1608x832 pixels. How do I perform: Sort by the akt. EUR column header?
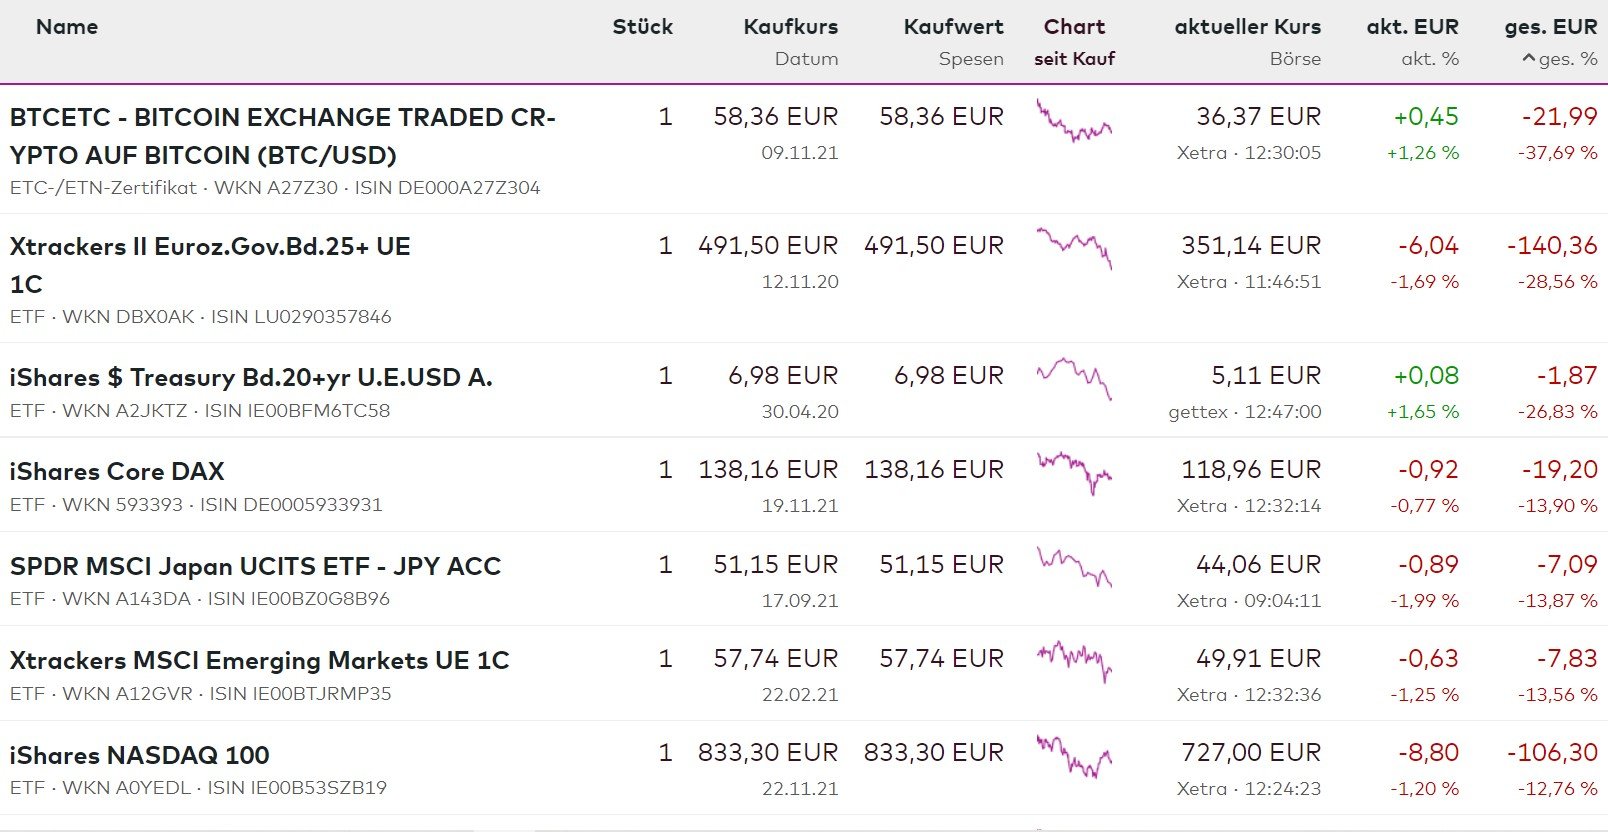point(1412,27)
